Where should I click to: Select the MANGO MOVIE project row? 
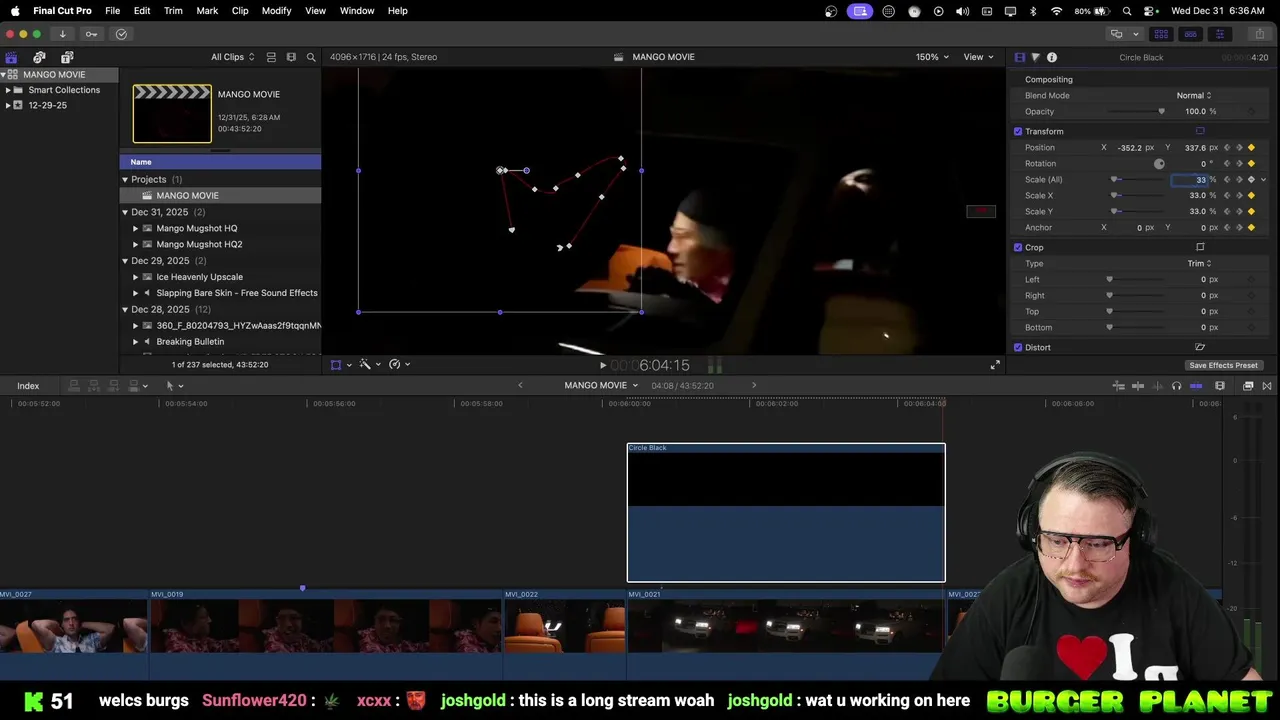[220, 195]
